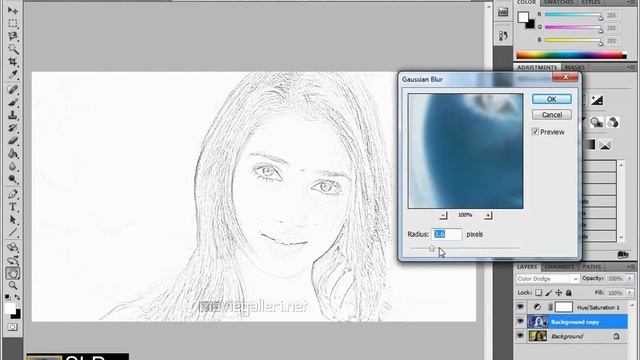
Task: Select the Clone Stamp tool
Action: [13, 115]
